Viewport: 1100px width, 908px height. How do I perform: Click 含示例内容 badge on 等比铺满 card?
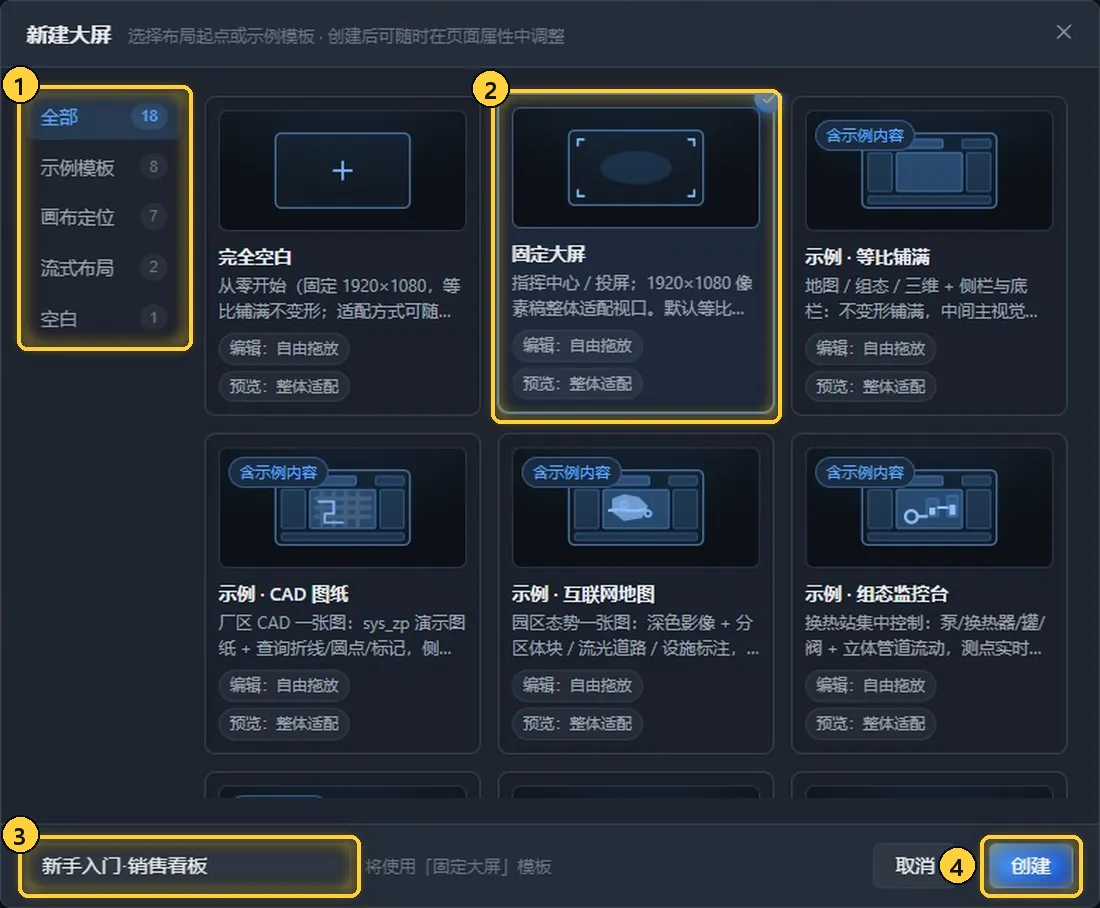pyautogui.click(x=864, y=135)
